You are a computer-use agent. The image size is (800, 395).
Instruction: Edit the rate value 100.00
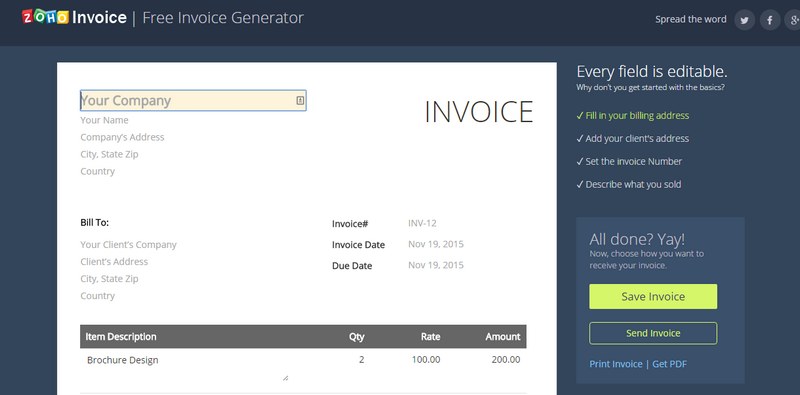[426, 360]
